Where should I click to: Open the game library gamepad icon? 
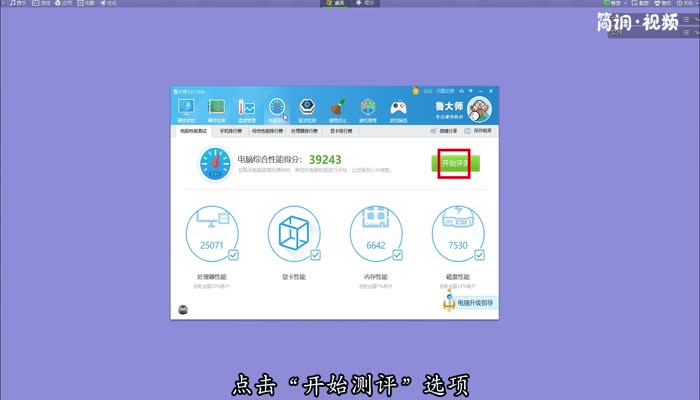click(398, 108)
